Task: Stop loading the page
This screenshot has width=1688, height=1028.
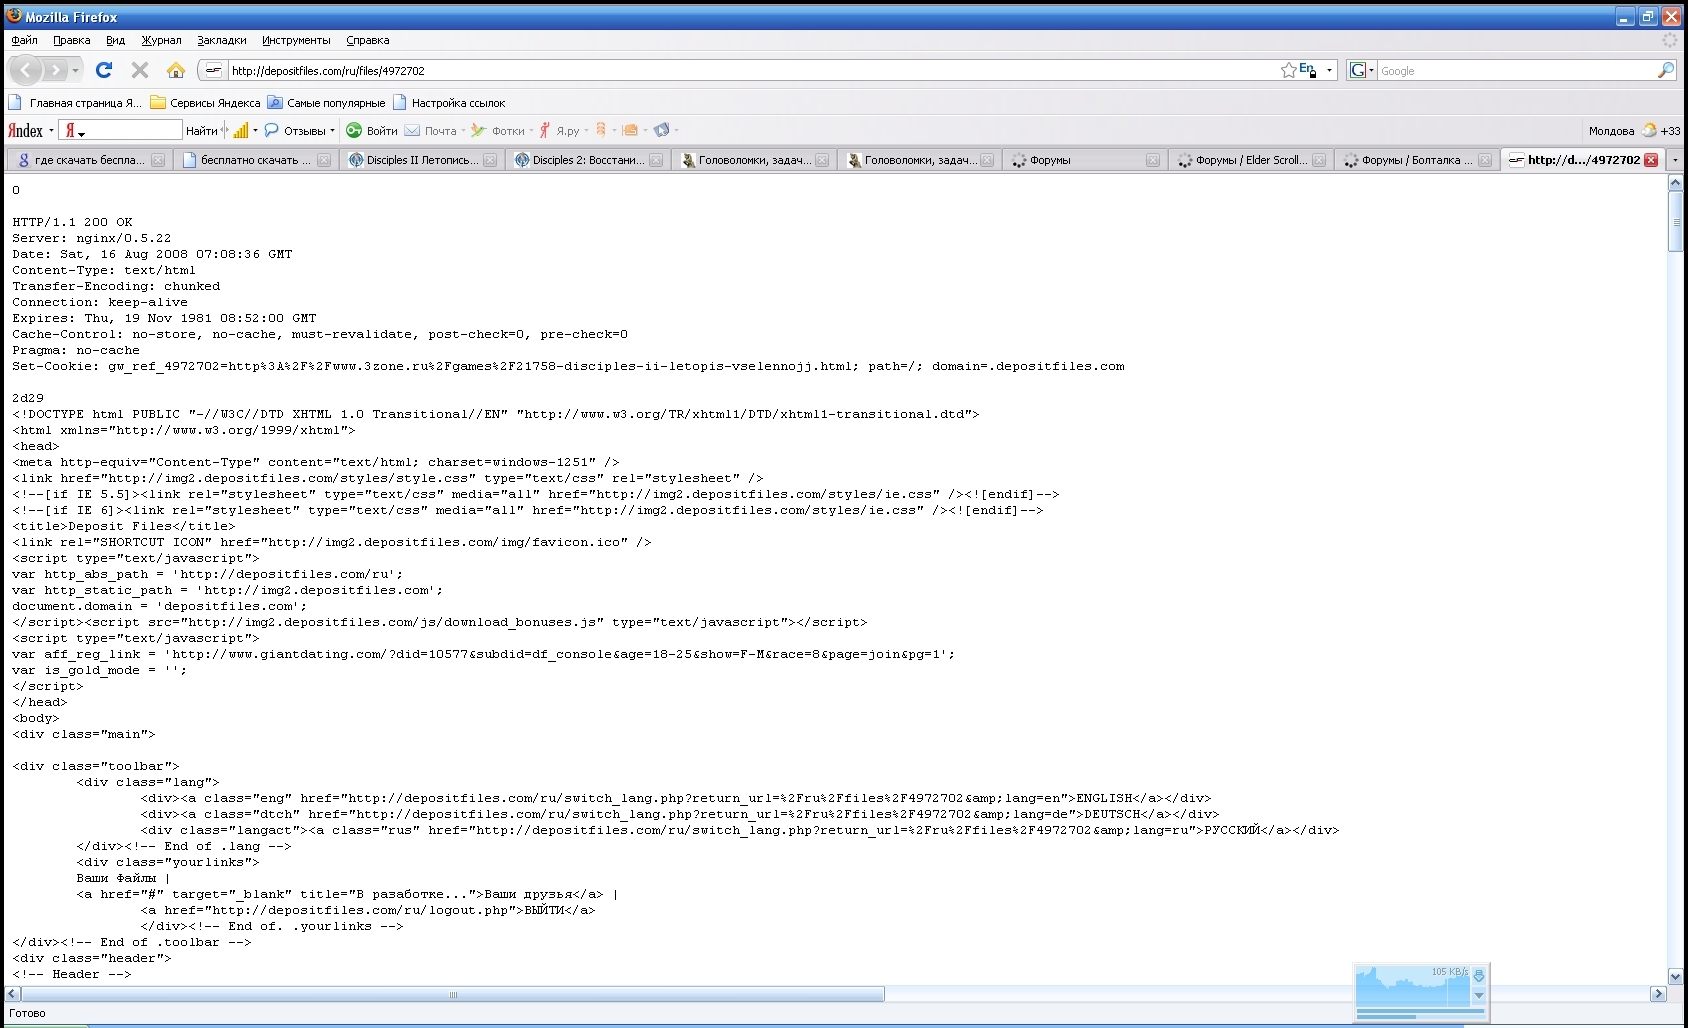Action: pos(140,70)
